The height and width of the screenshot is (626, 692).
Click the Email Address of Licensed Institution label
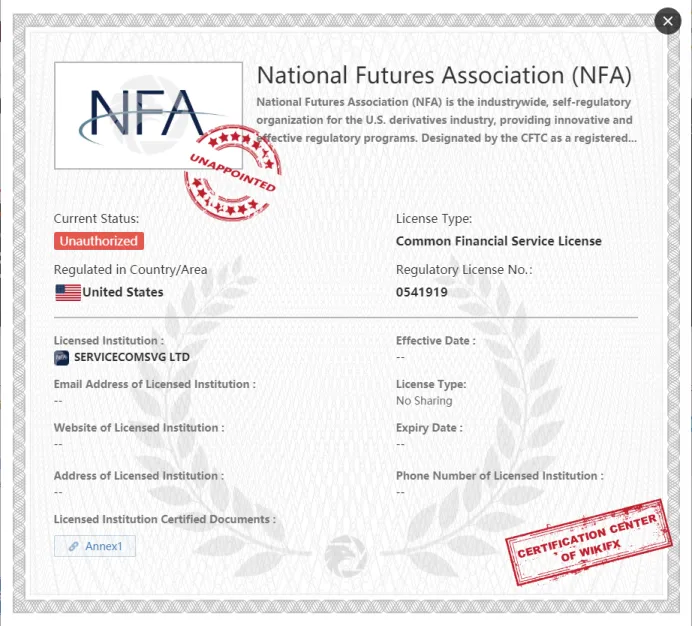click(154, 385)
